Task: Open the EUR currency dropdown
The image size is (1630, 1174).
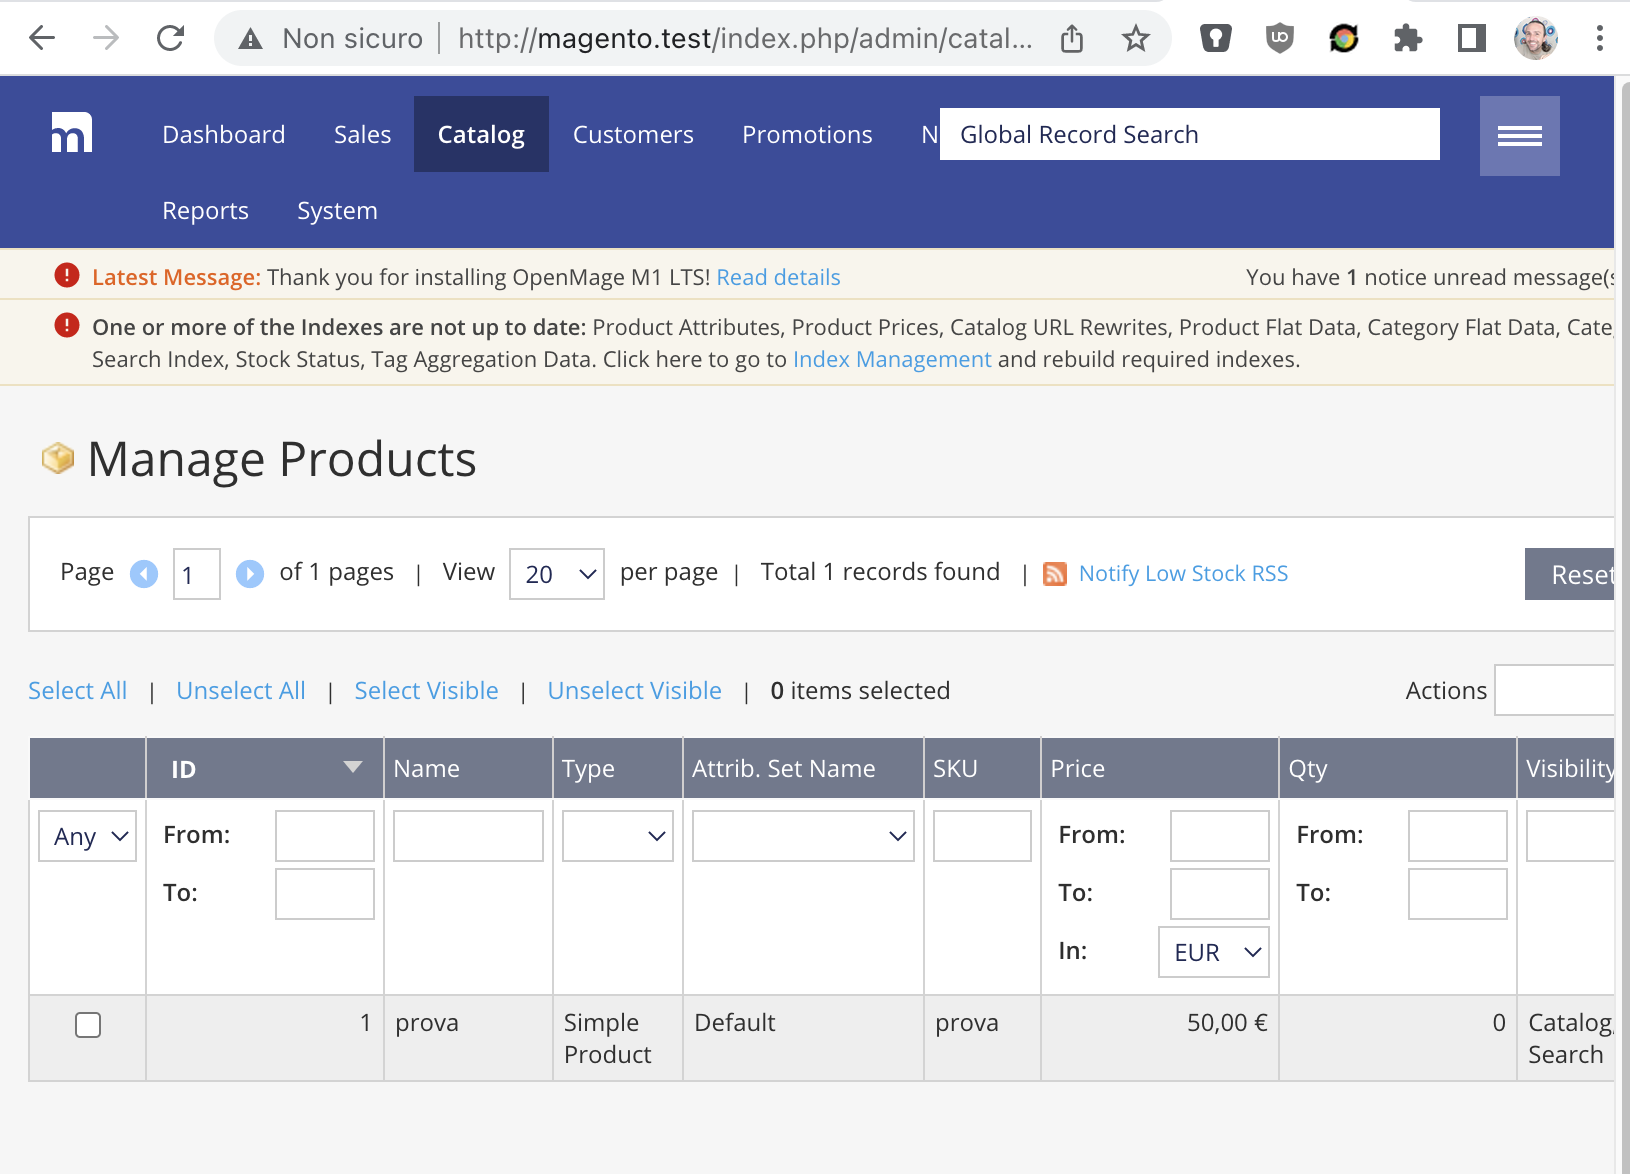Action: (x=1214, y=952)
